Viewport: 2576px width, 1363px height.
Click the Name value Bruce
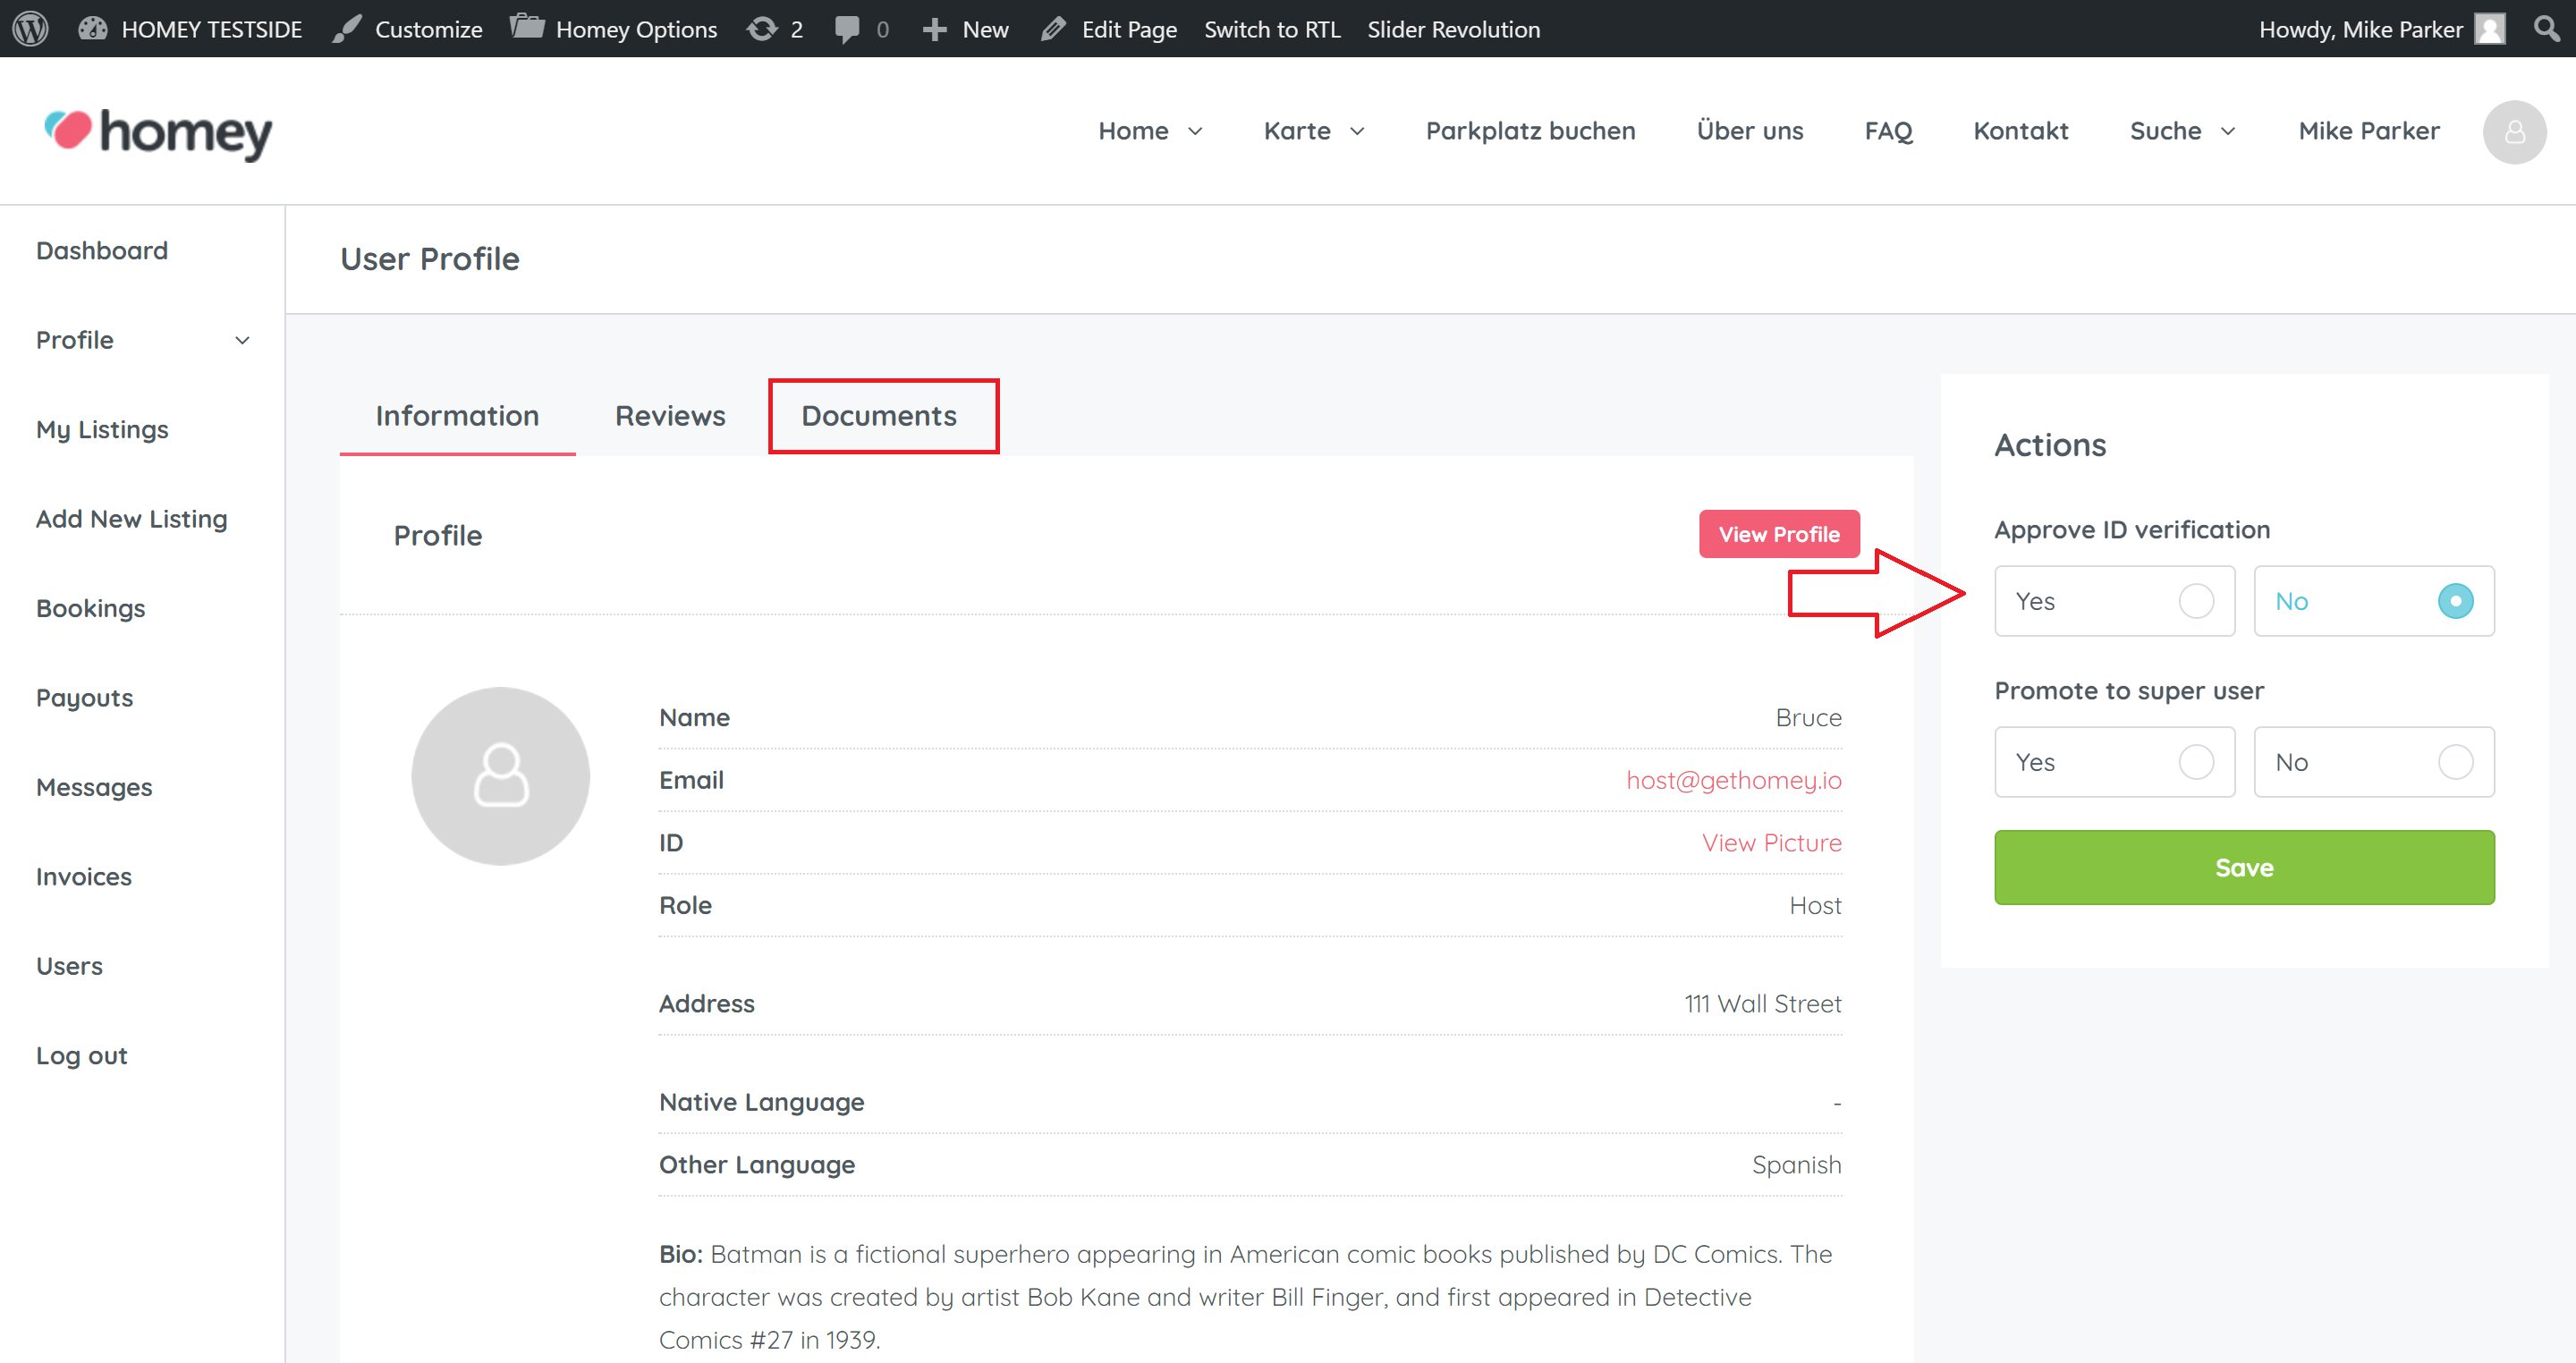click(1808, 718)
